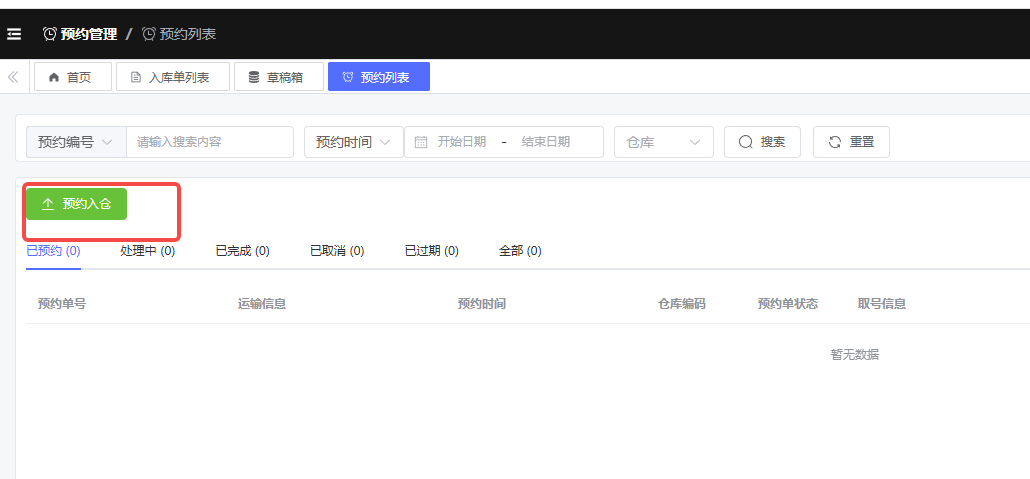
Task: Click the hamburger menu icon
Action: tap(14, 34)
